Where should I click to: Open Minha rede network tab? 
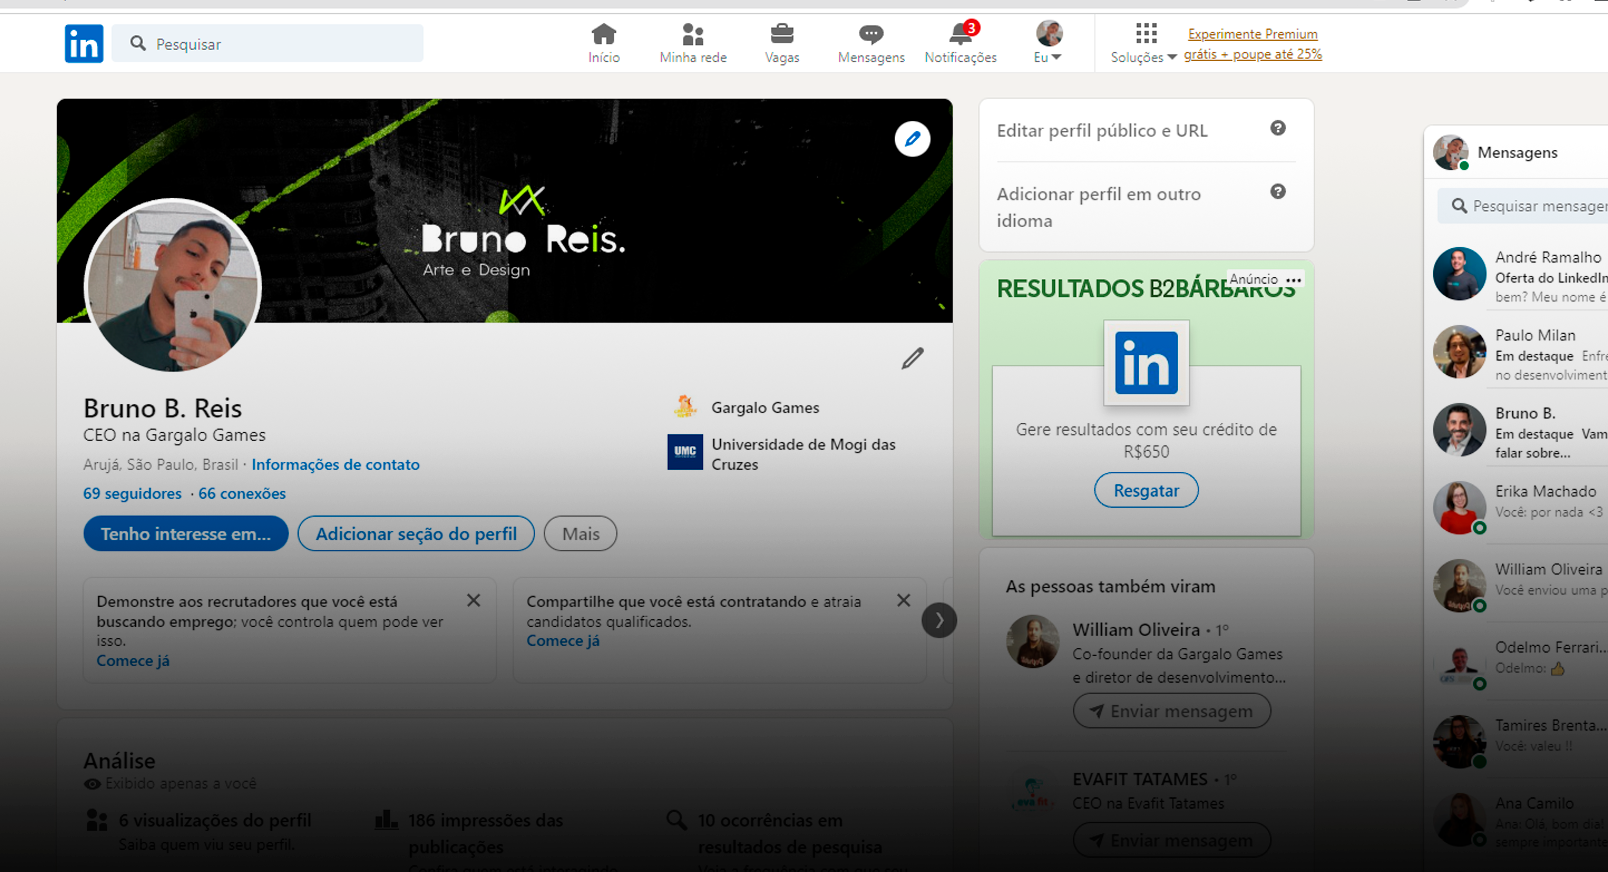(693, 44)
